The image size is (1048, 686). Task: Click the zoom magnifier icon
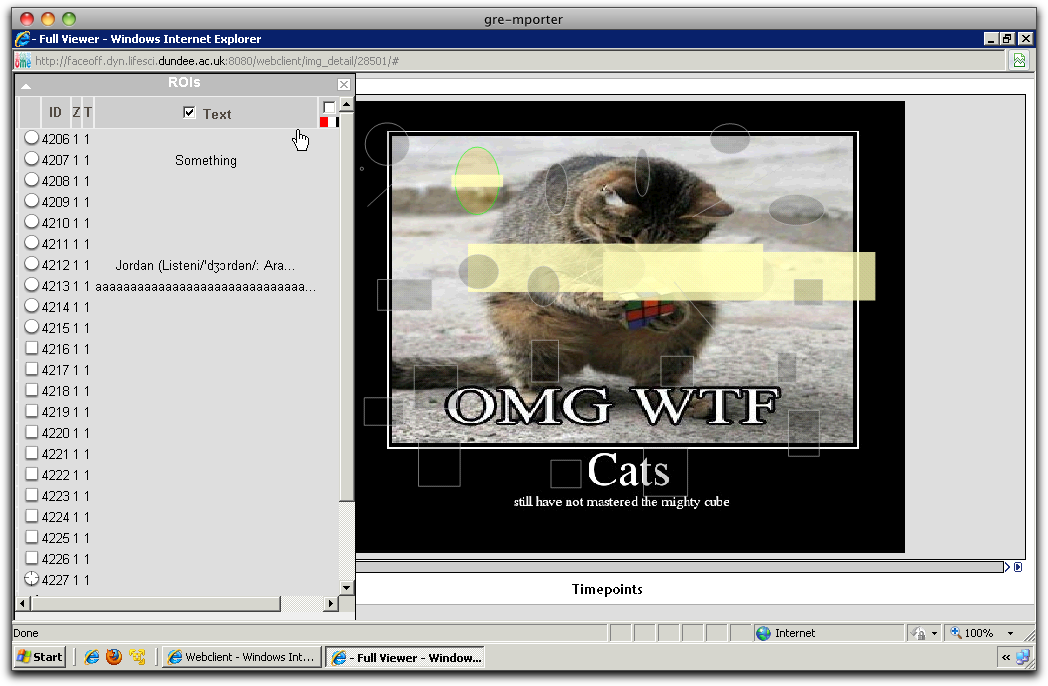click(956, 633)
